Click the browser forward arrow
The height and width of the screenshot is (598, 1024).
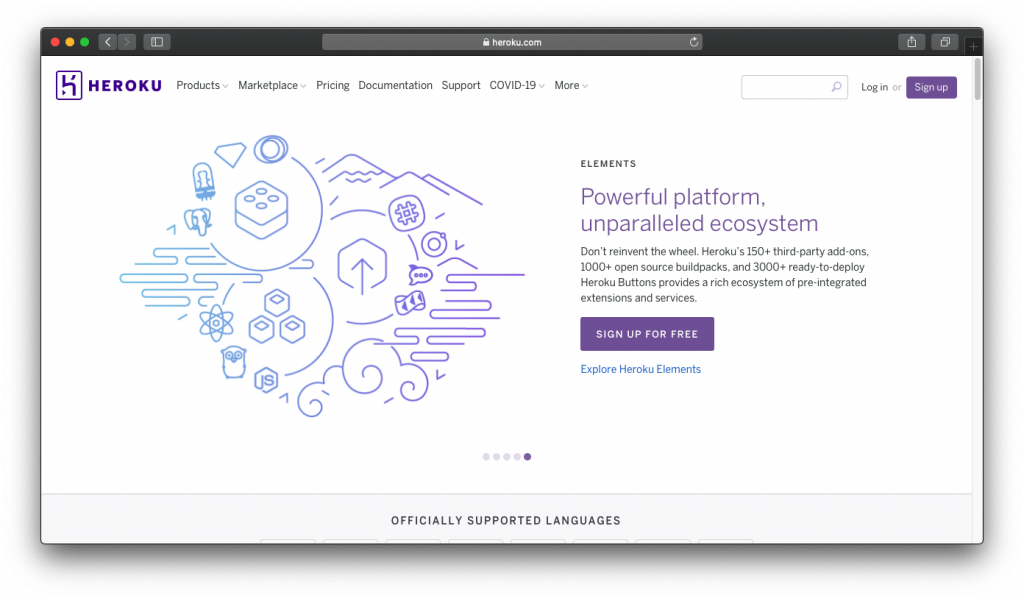[x=127, y=42]
